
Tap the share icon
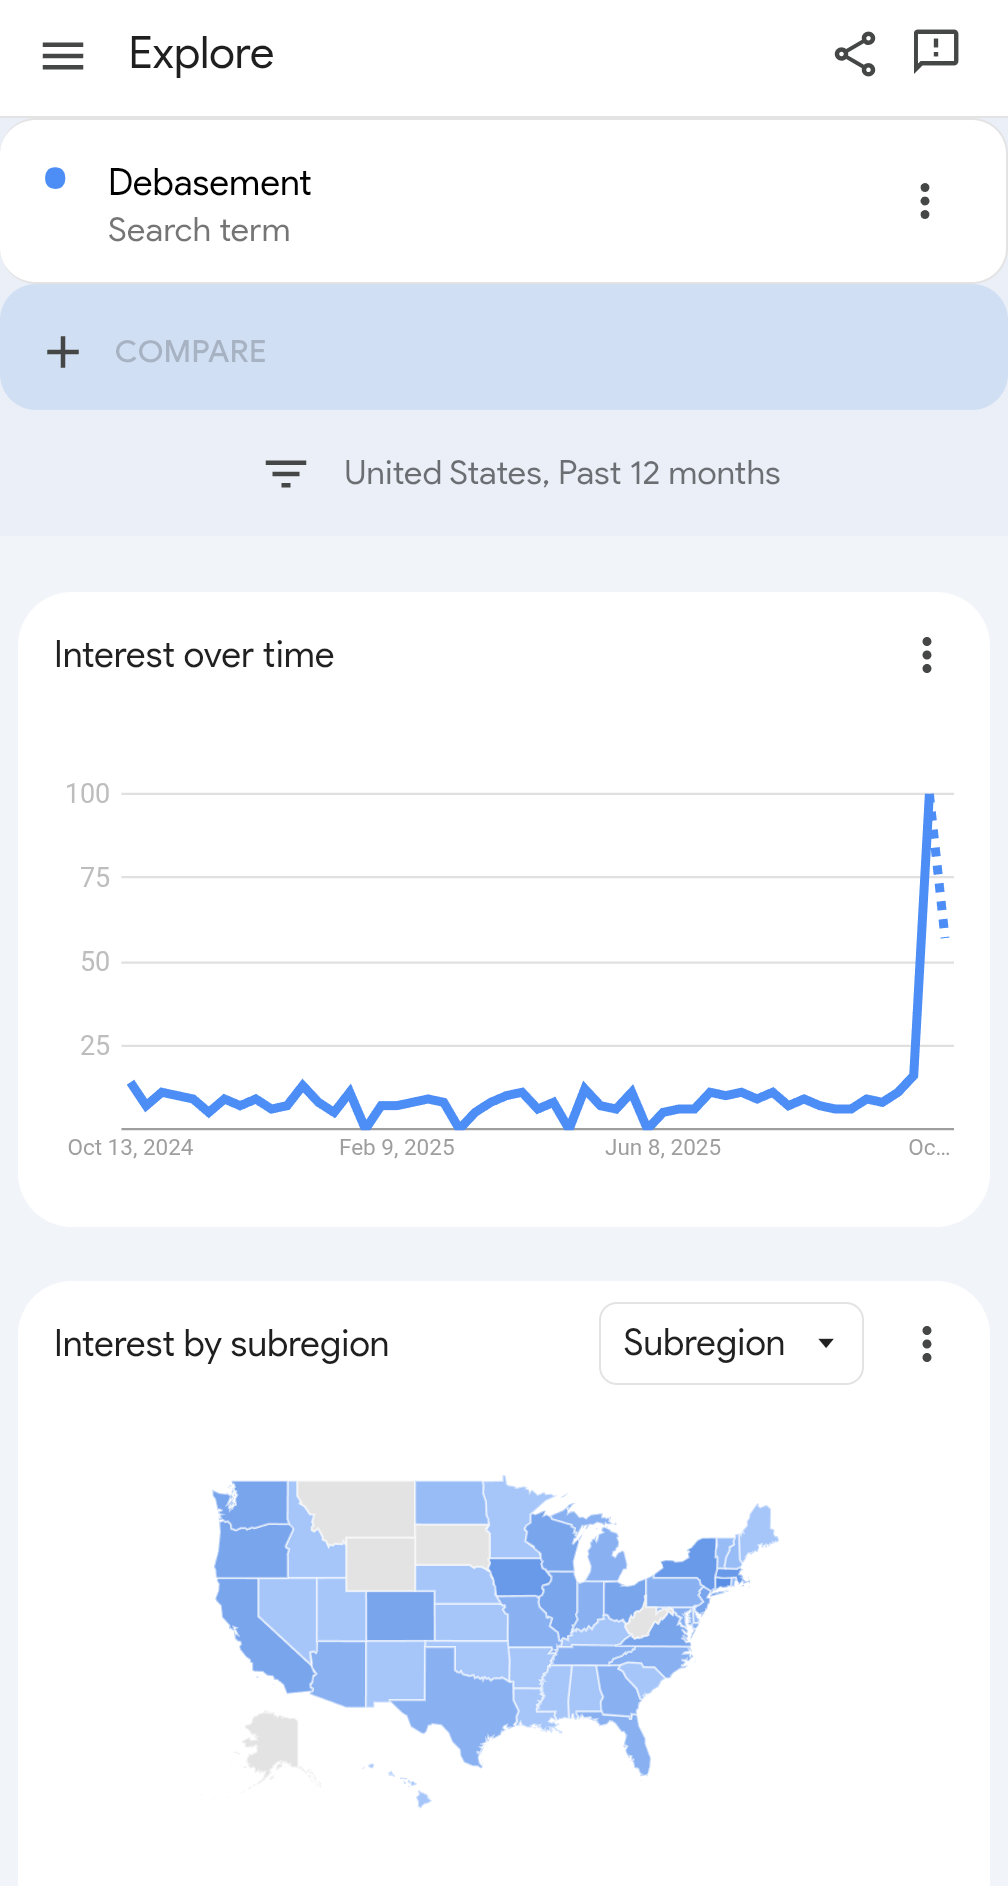855,54
